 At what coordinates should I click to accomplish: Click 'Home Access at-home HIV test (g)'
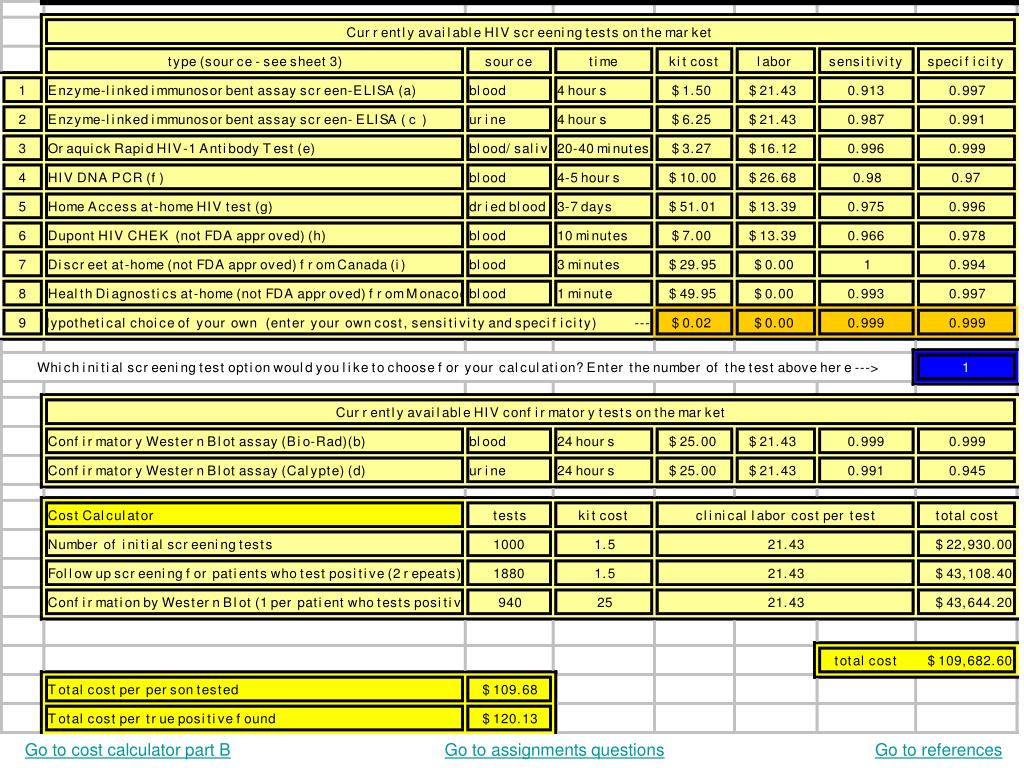(254, 206)
